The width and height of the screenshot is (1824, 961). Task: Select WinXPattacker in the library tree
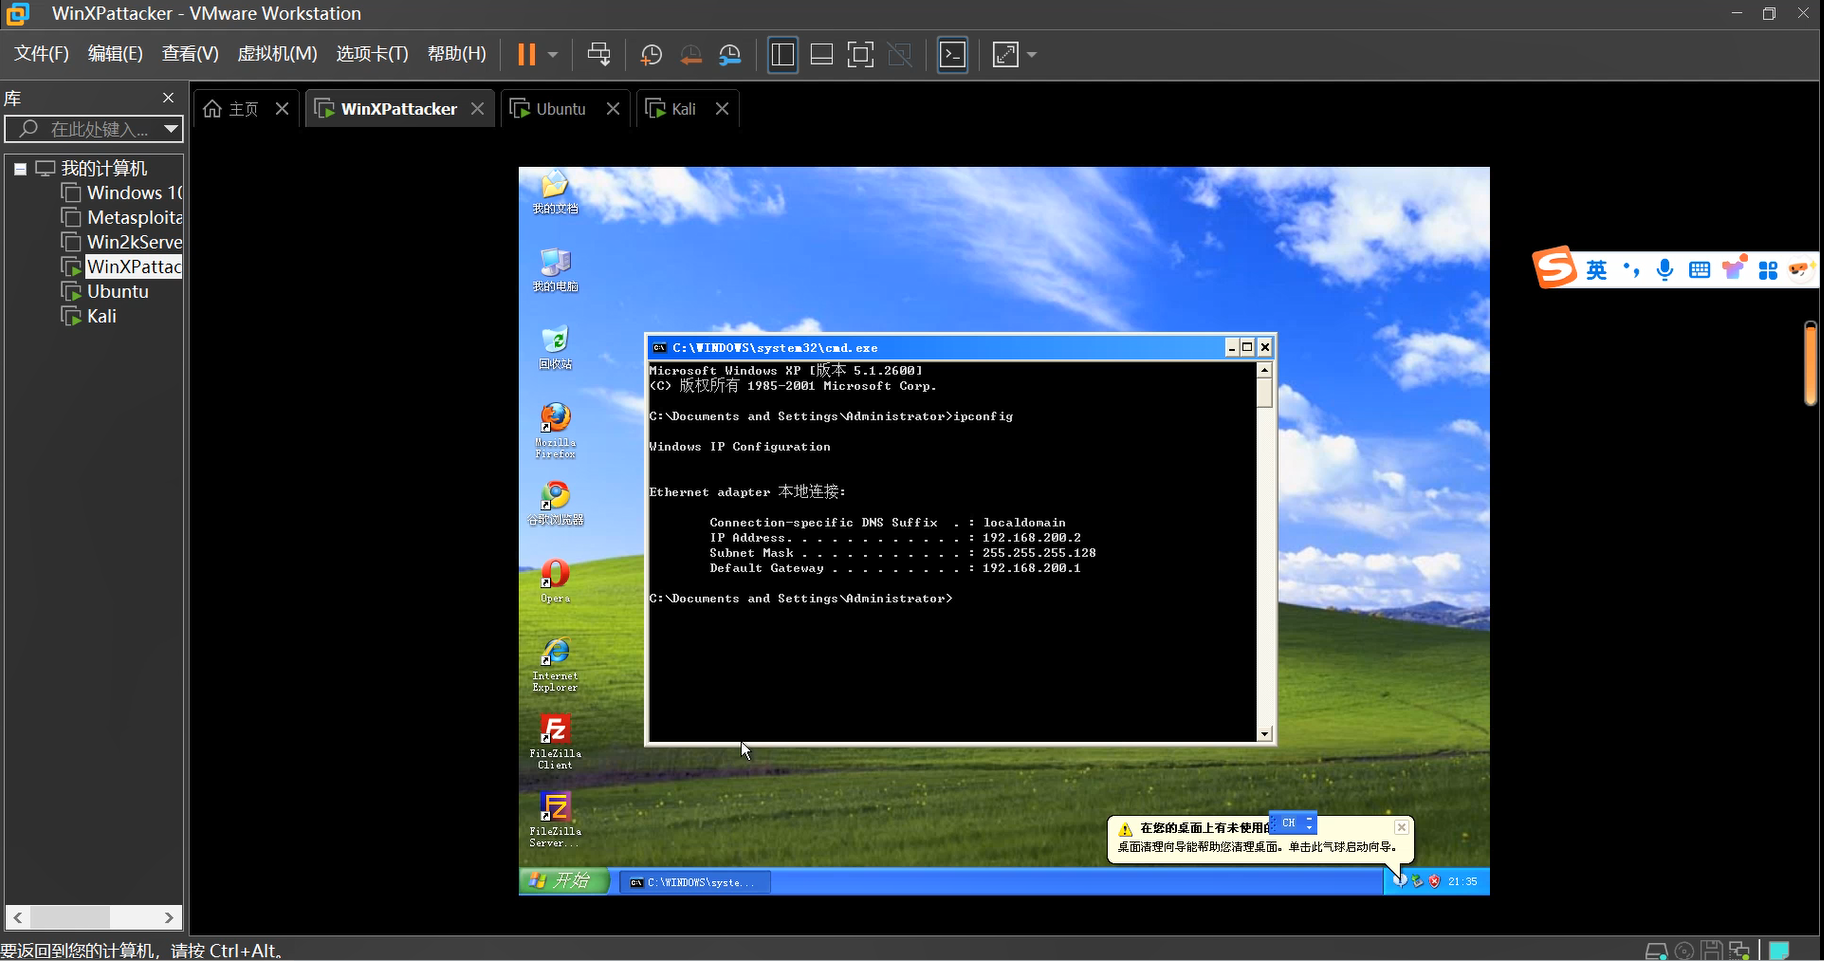(x=122, y=267)
